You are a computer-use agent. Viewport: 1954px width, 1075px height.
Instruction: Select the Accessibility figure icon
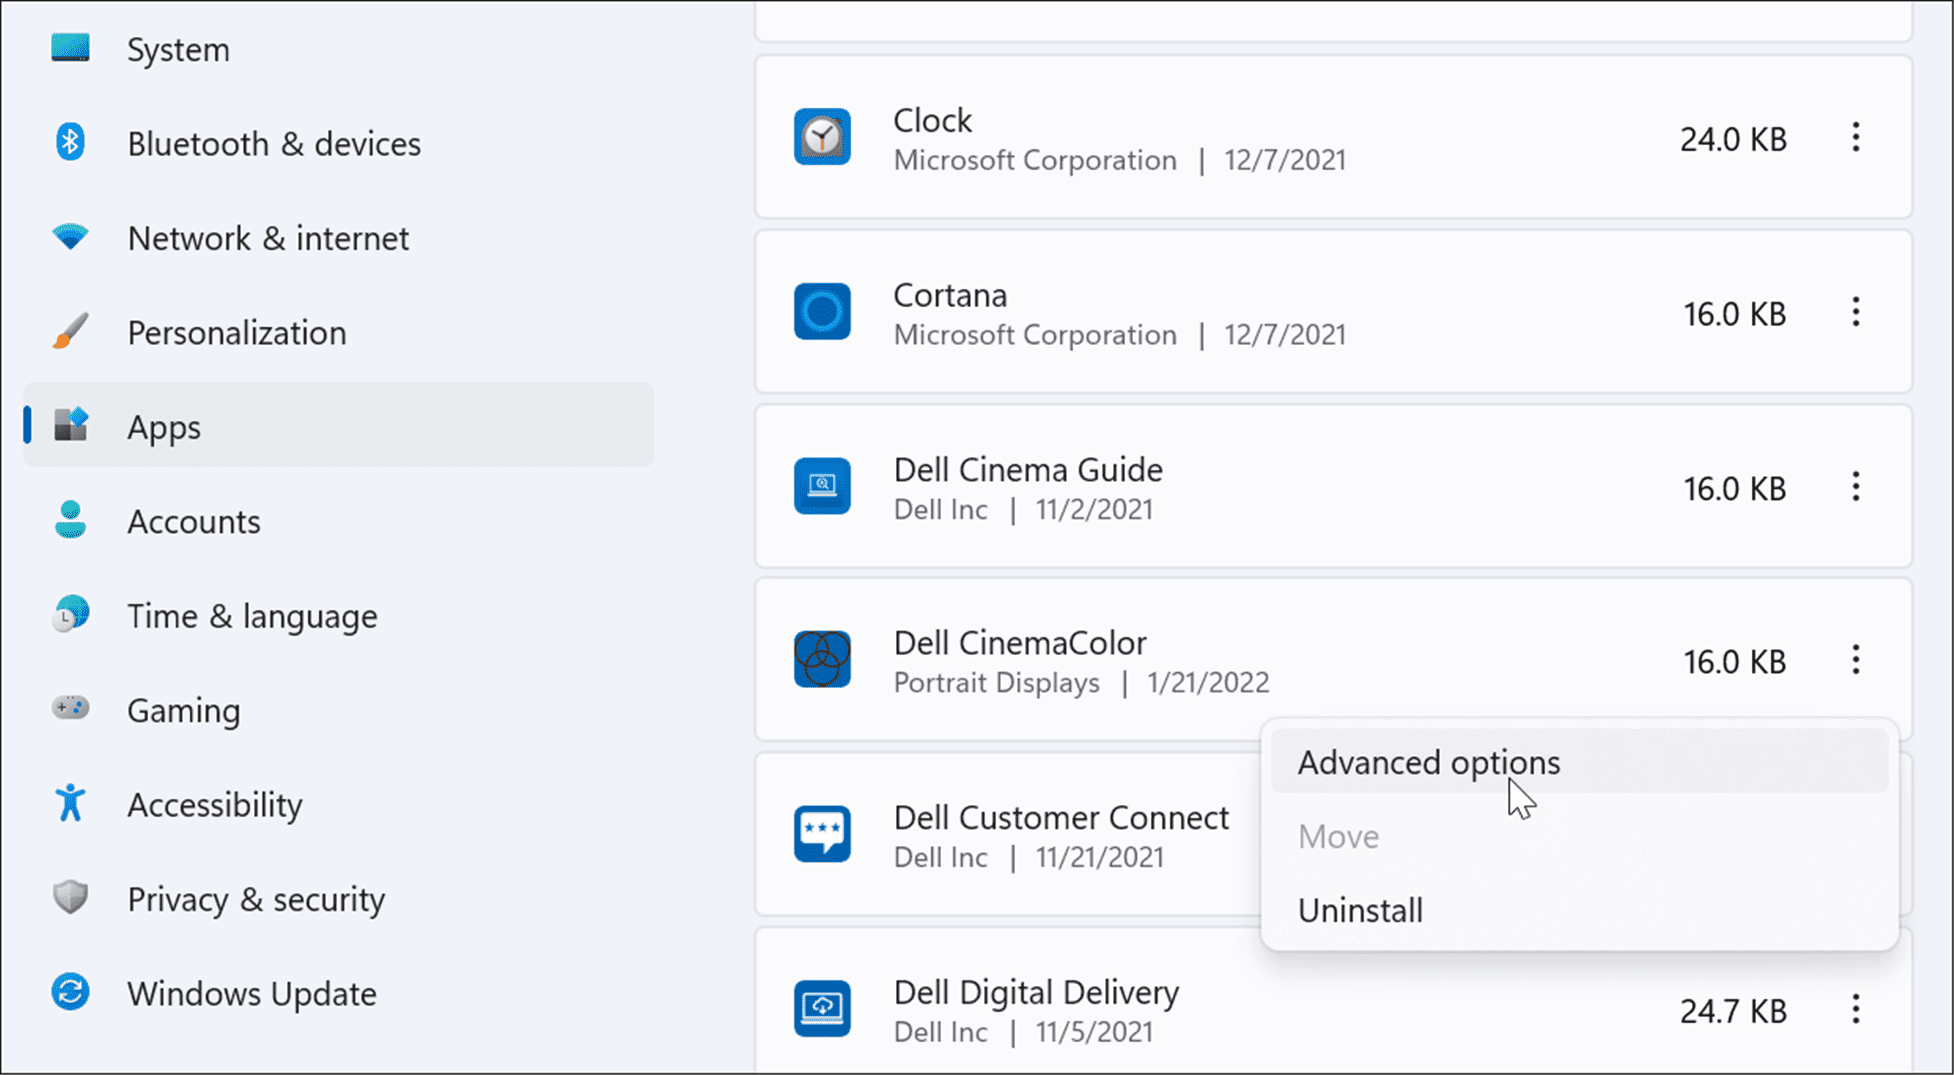coord(70,803)
